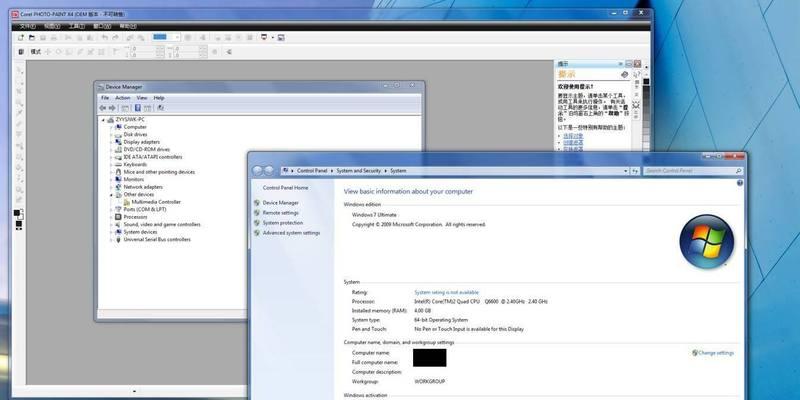Image resolution: width=800 pixels, height=400 pixels.
Task: Open System protection link
Action: pos(283,223)
